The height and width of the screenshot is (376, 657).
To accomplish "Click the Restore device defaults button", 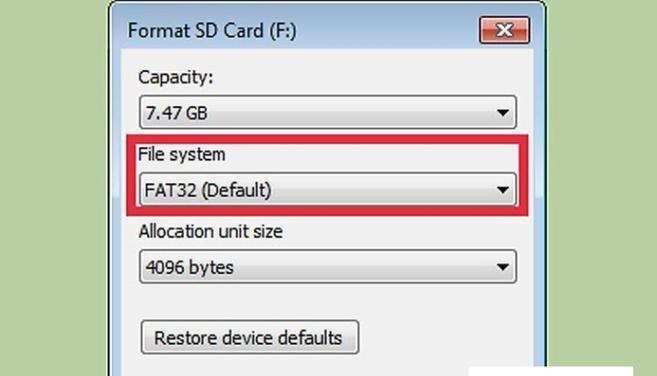I will pos(250,337).
